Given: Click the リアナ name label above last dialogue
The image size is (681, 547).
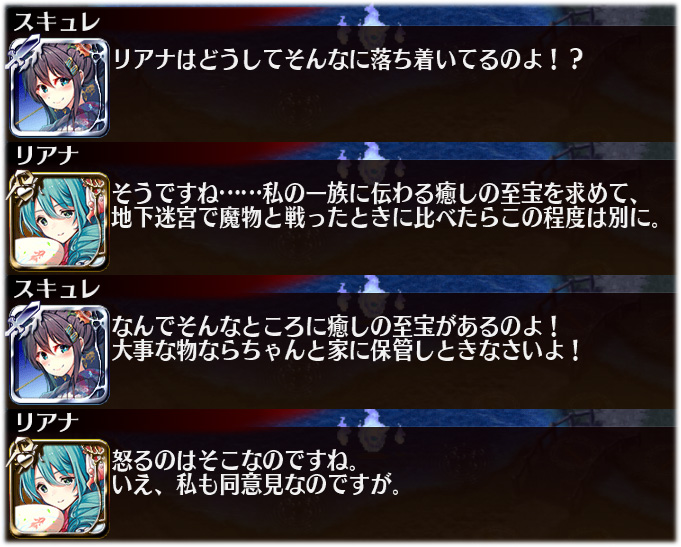Looking at the screenshot, I should tap(47, 423).
